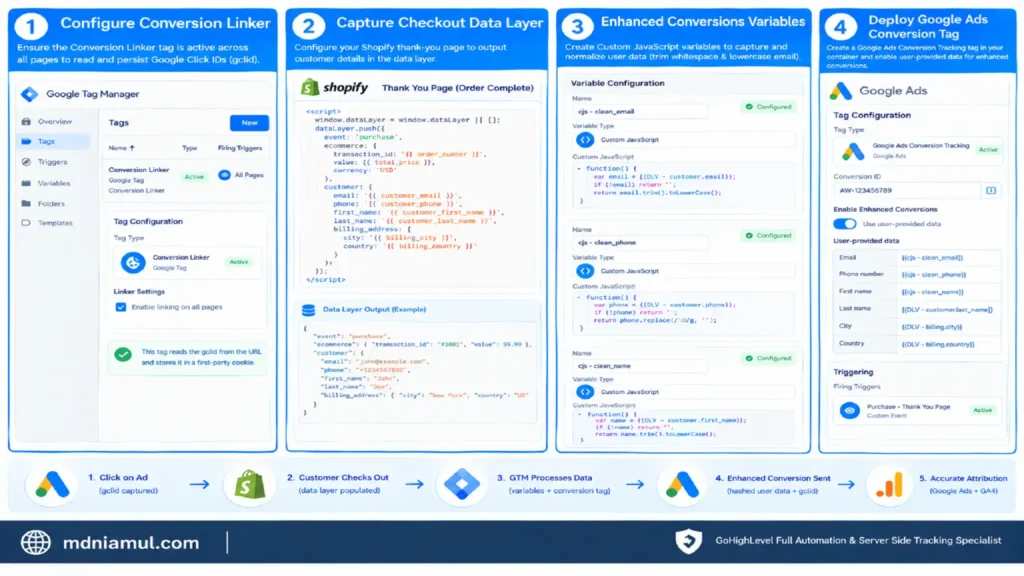Screen dimensions: 1024x576
Task: Click the Configured badge for clean_email
Action: point(769,106)
